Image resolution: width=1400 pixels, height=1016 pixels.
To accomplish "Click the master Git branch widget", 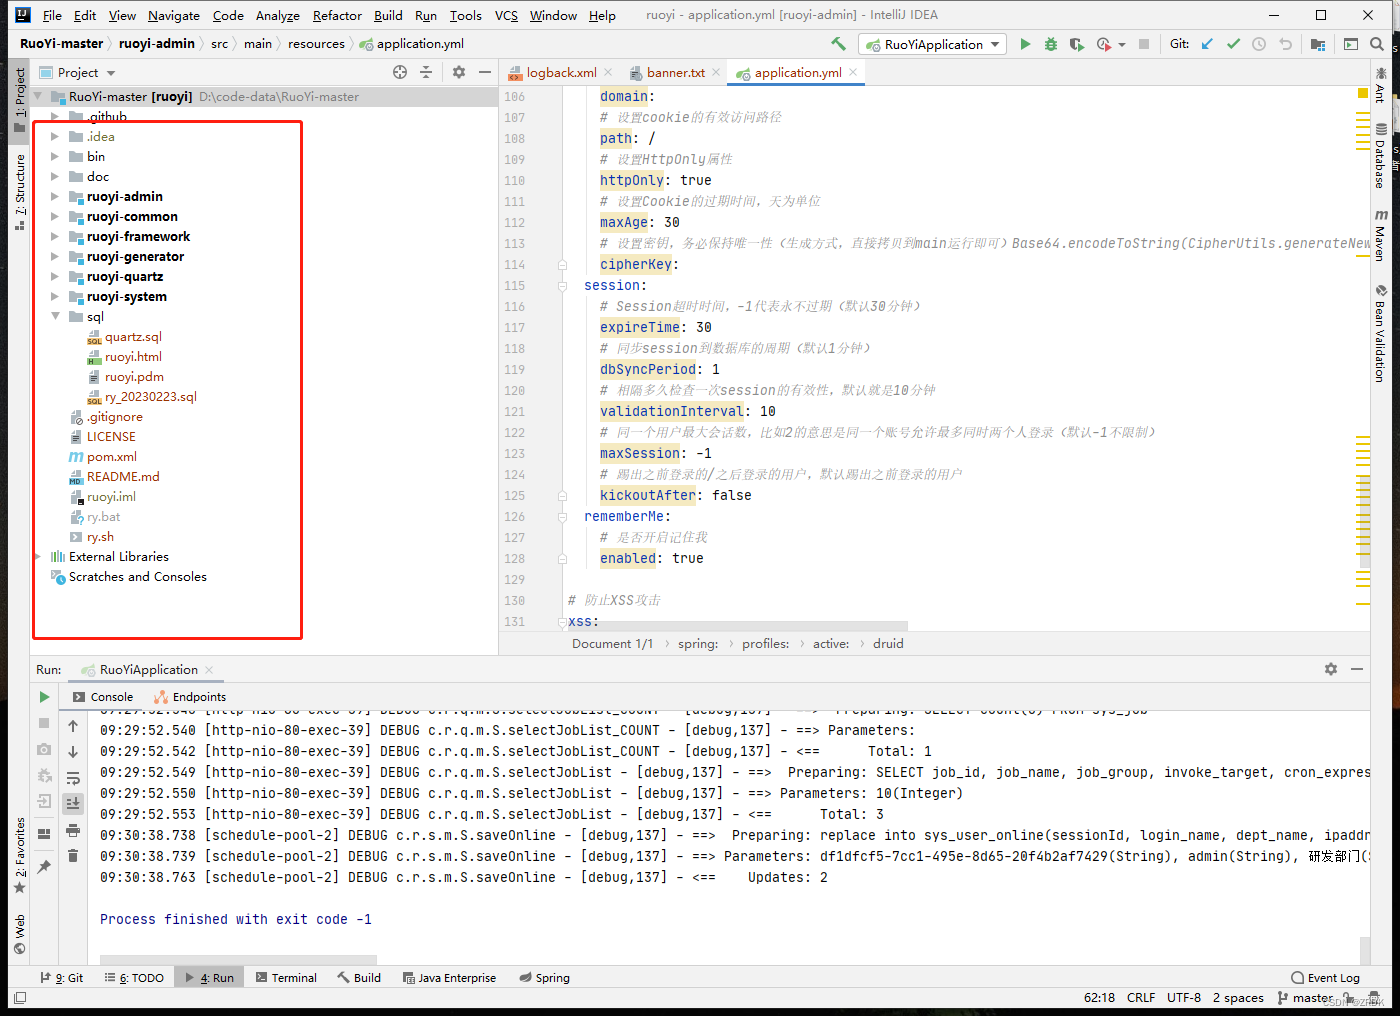I will tap(1305, 997).
